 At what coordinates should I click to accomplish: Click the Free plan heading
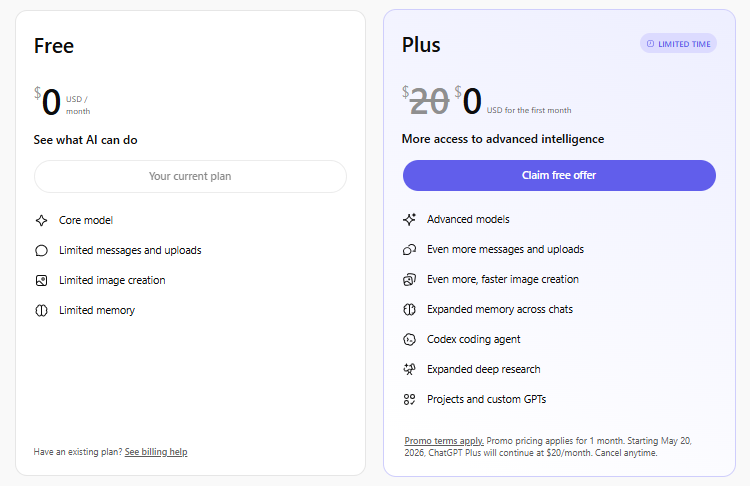pos(54,46)
